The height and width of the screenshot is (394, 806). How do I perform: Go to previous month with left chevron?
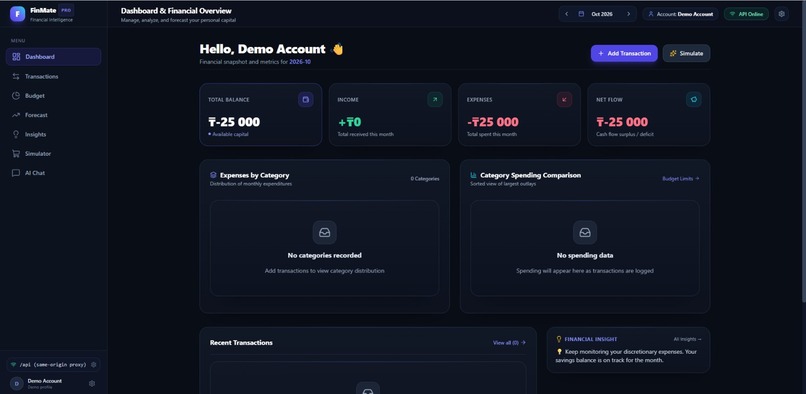(566, 14)
